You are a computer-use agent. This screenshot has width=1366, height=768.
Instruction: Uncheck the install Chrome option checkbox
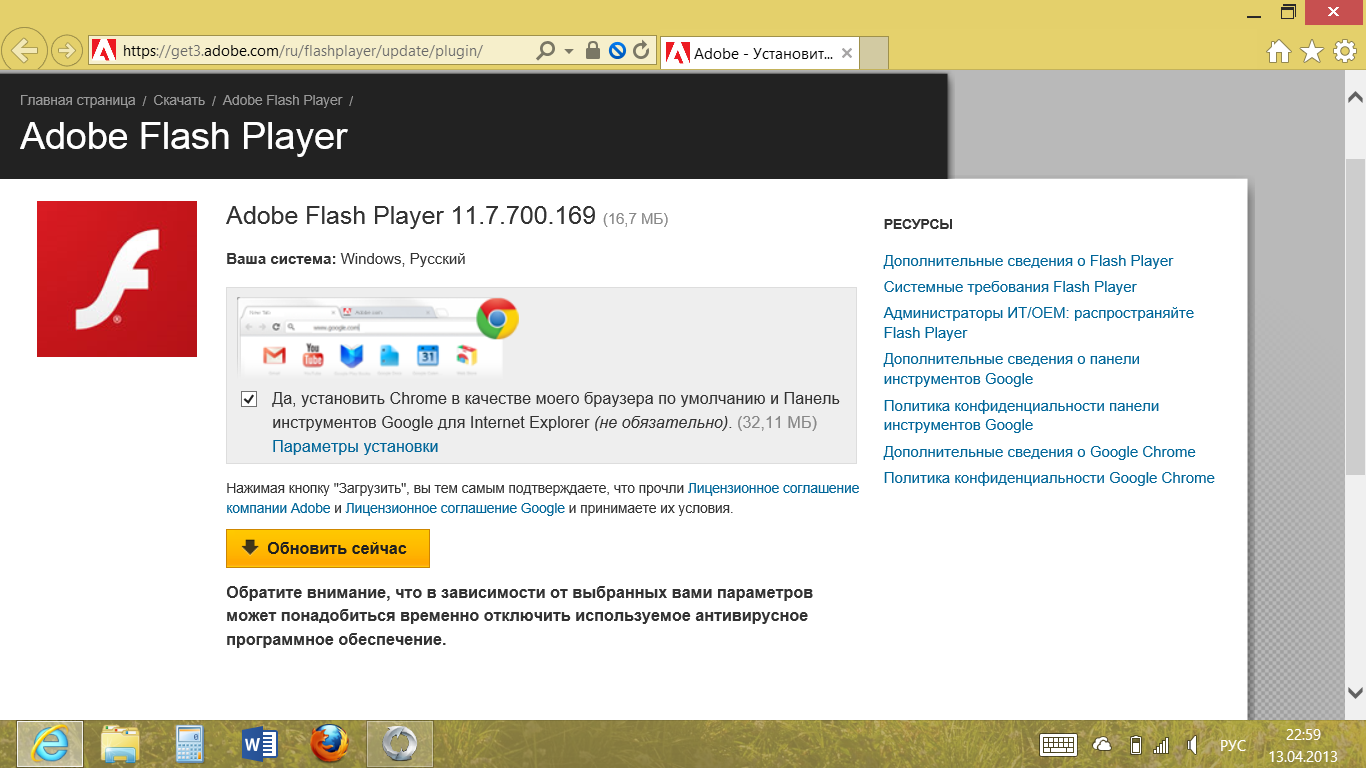(249, 399)
